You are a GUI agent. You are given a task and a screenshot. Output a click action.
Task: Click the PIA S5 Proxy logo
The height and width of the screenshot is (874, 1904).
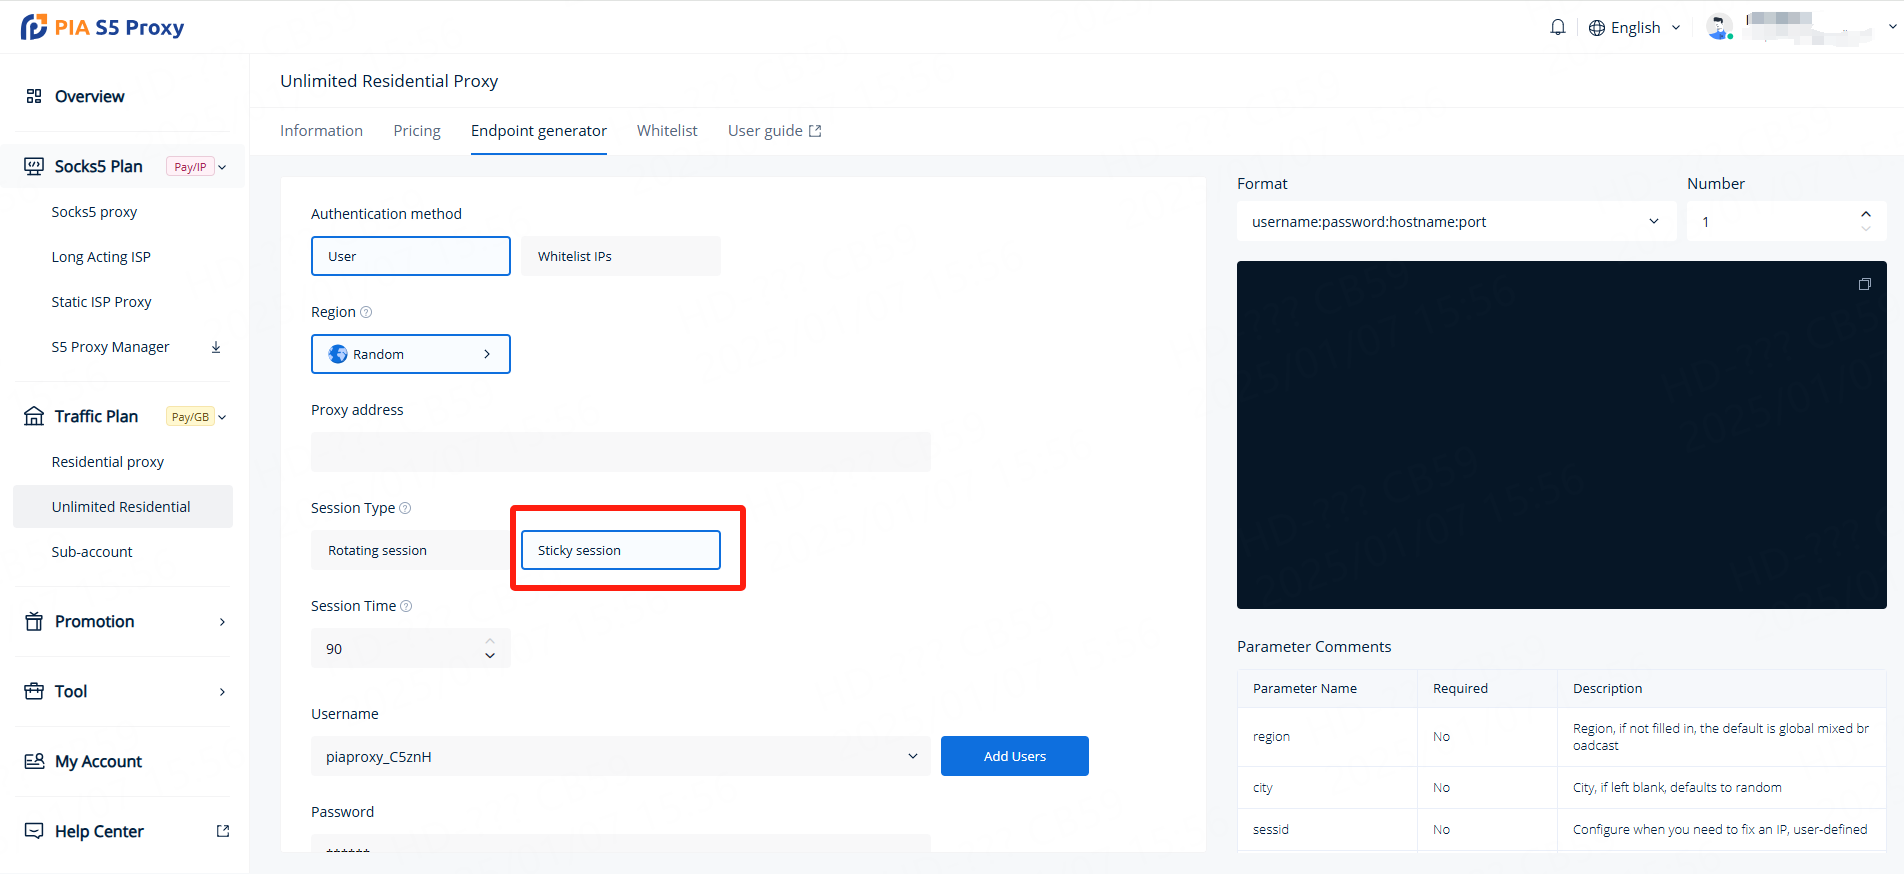pos(103,27)
